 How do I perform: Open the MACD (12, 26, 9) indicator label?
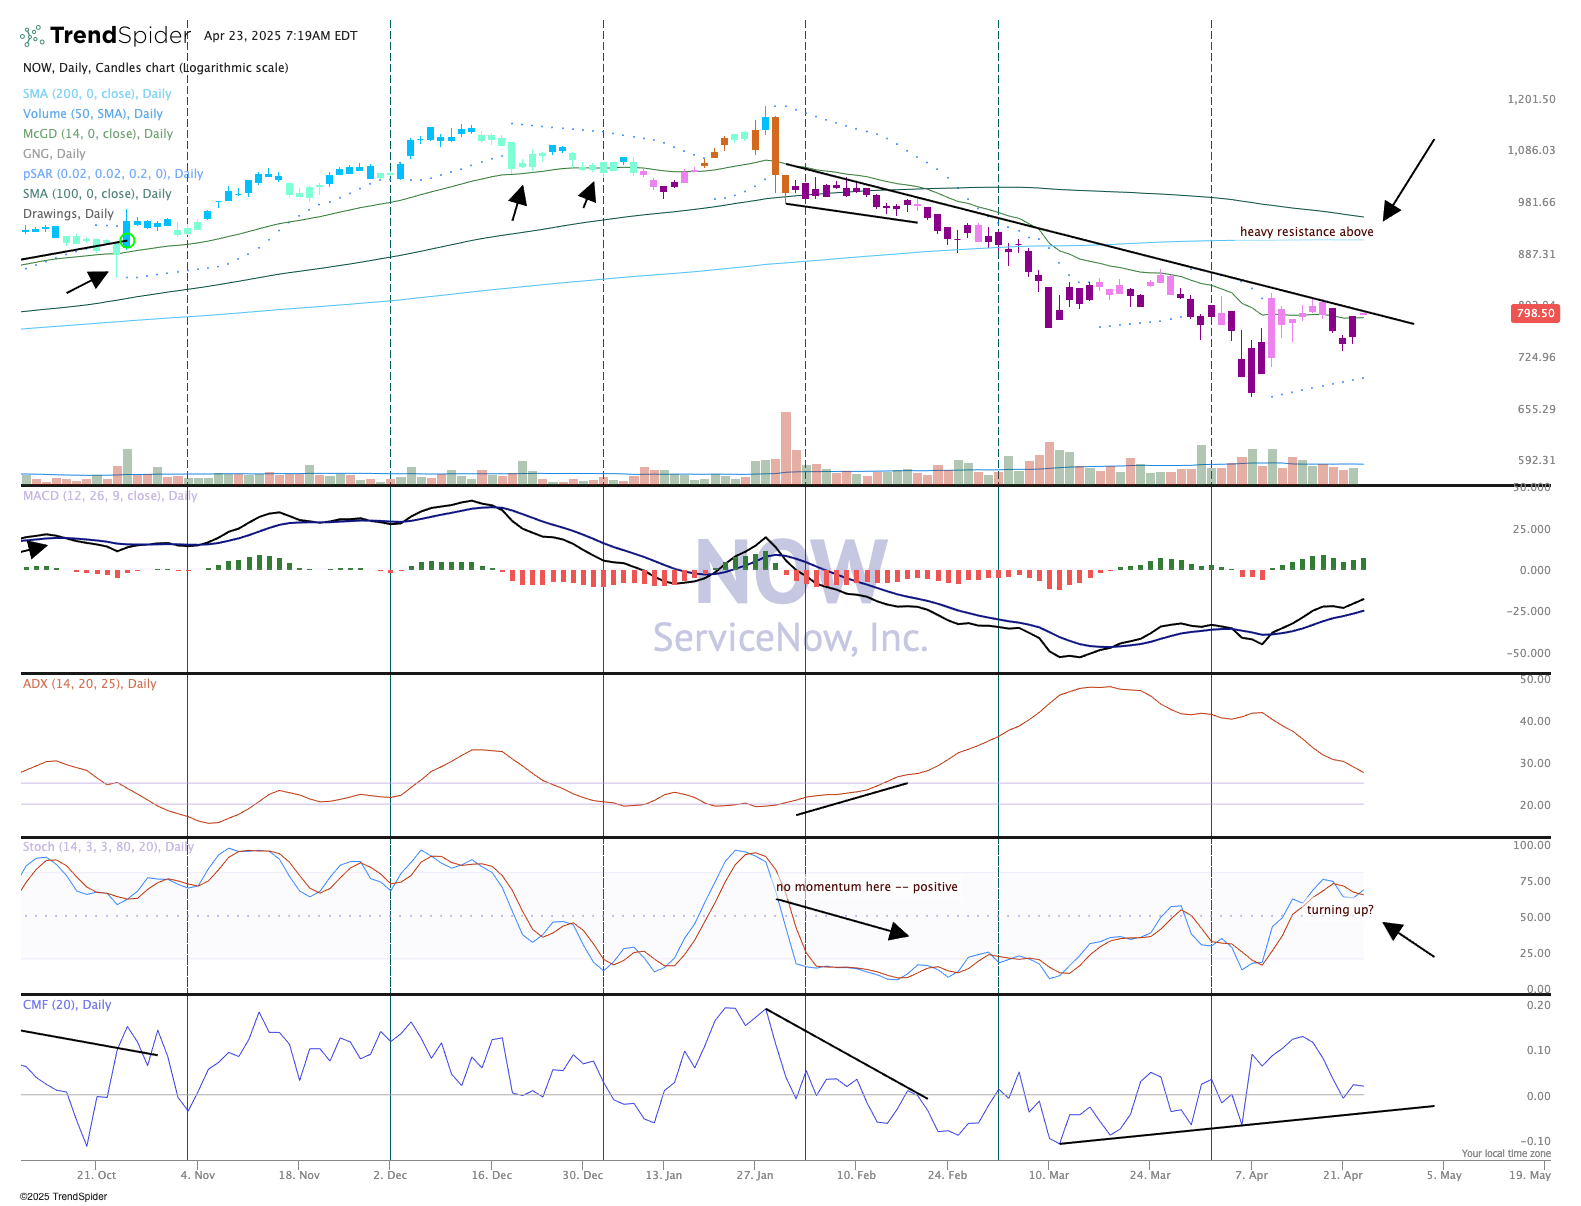tap(110, 496)
